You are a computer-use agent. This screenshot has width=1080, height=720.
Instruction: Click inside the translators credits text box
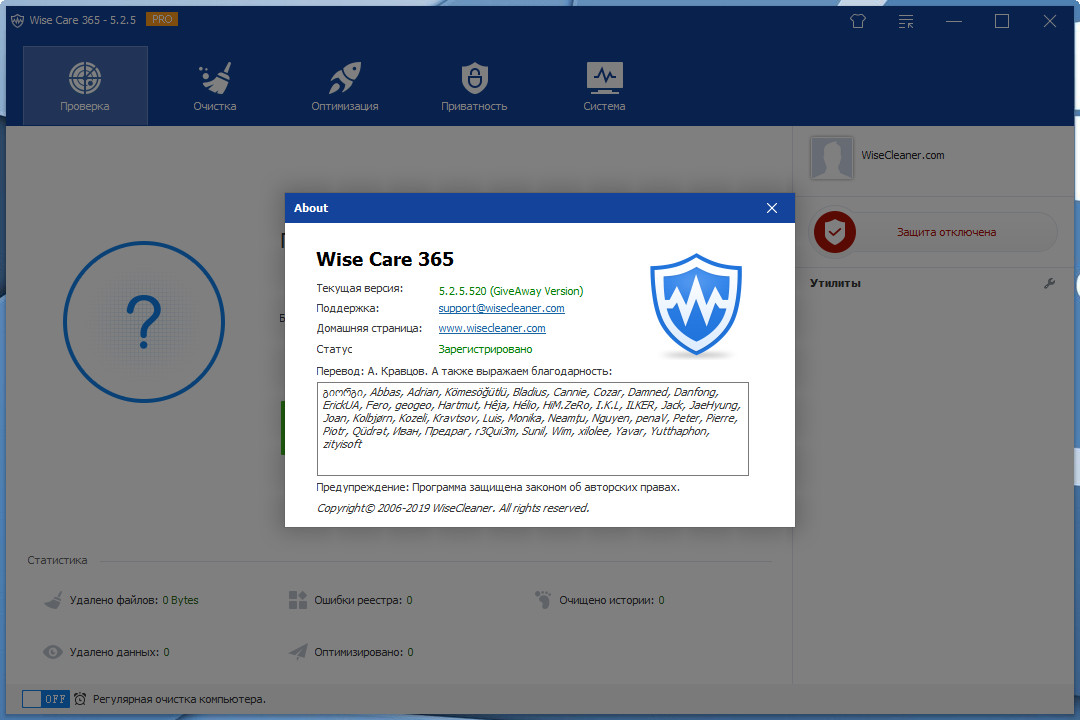(532, 429)
